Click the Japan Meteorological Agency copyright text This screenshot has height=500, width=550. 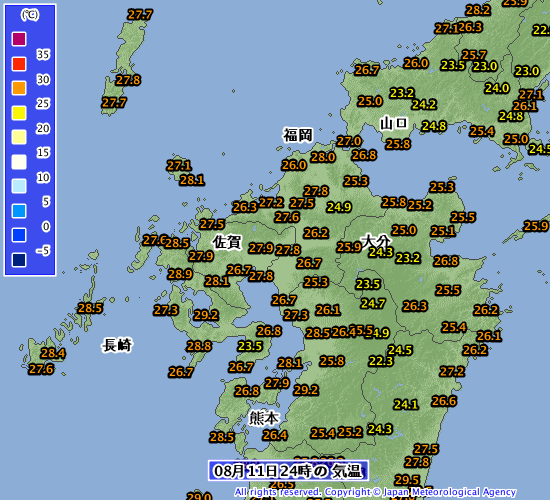(375, 492)
